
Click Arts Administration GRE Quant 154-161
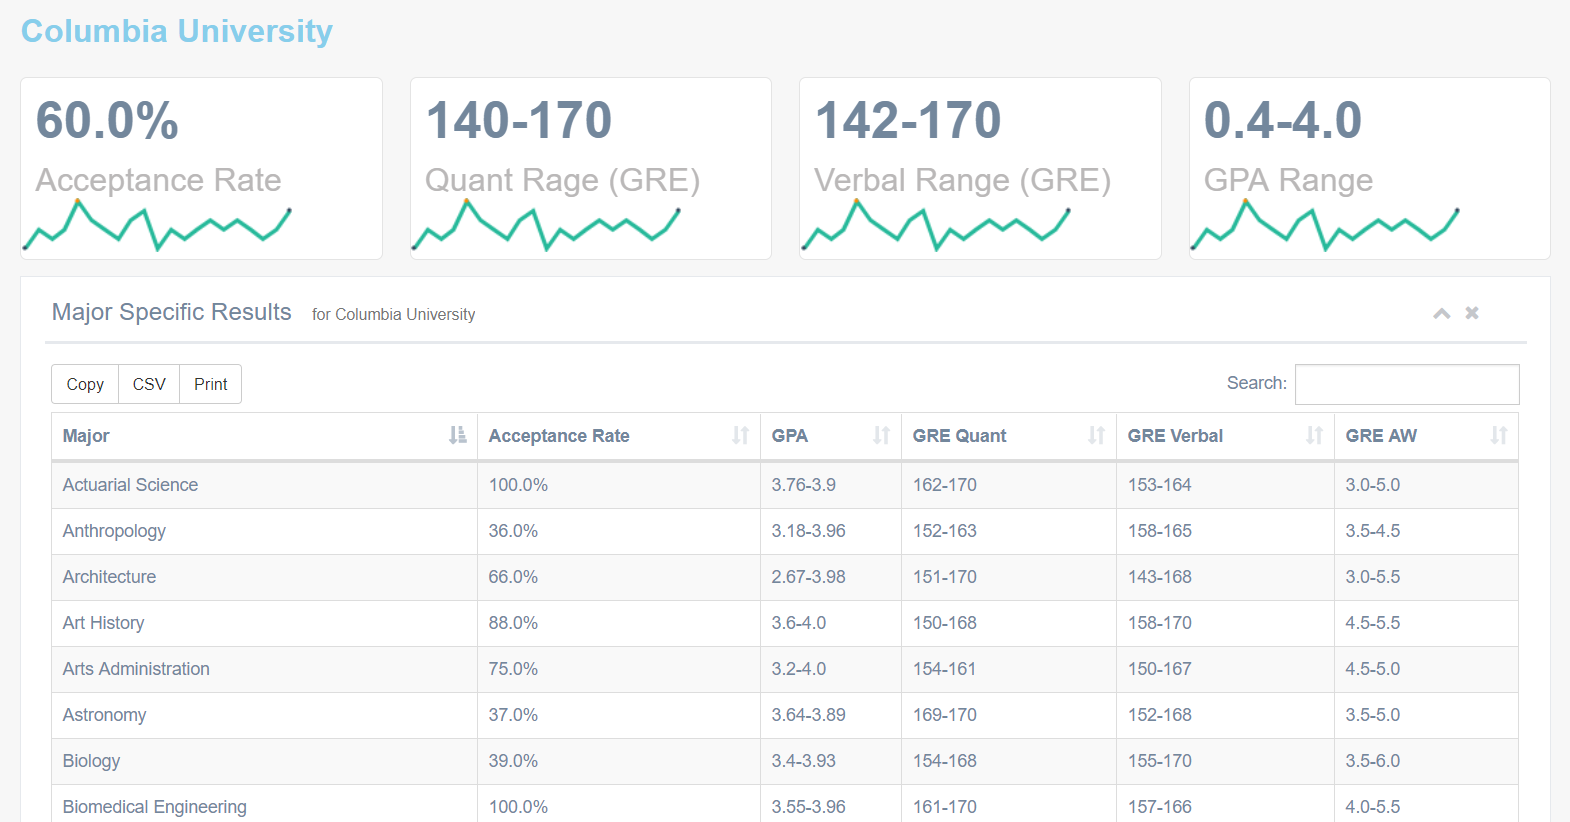coord(944,669)
